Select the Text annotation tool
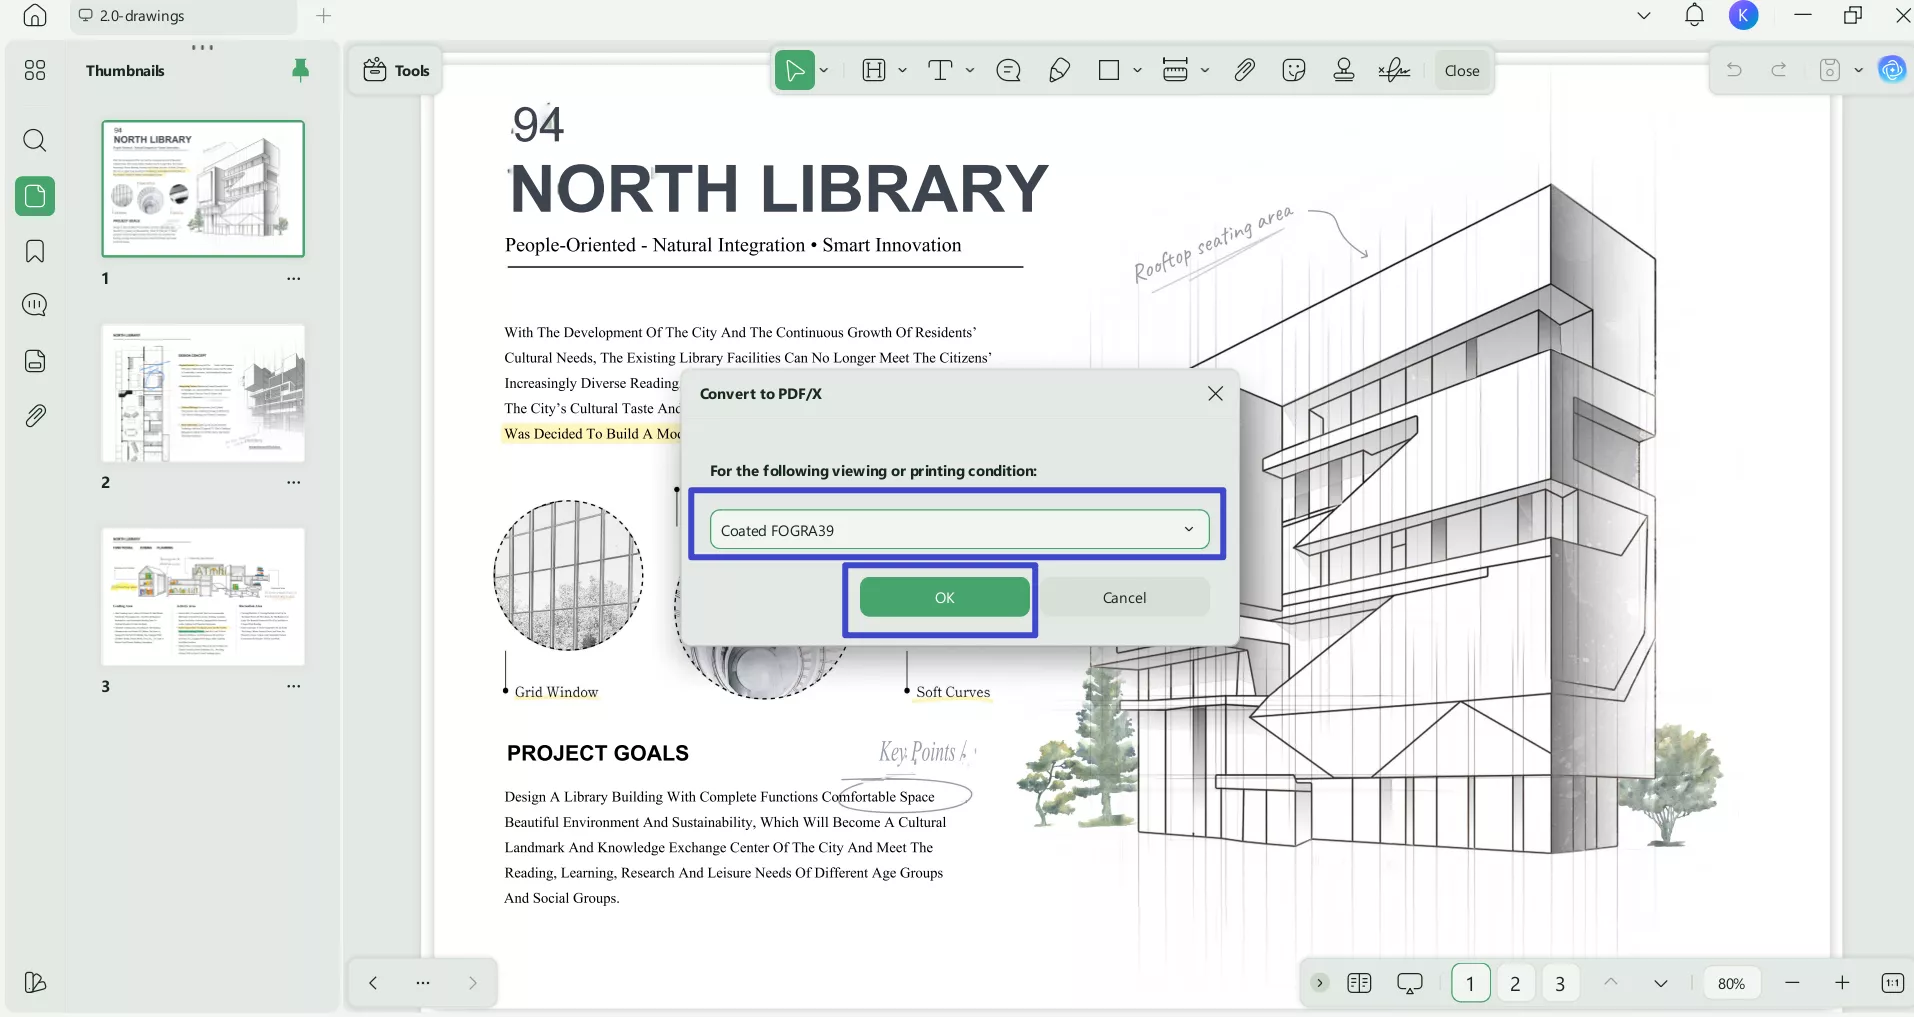 [942, 70]
